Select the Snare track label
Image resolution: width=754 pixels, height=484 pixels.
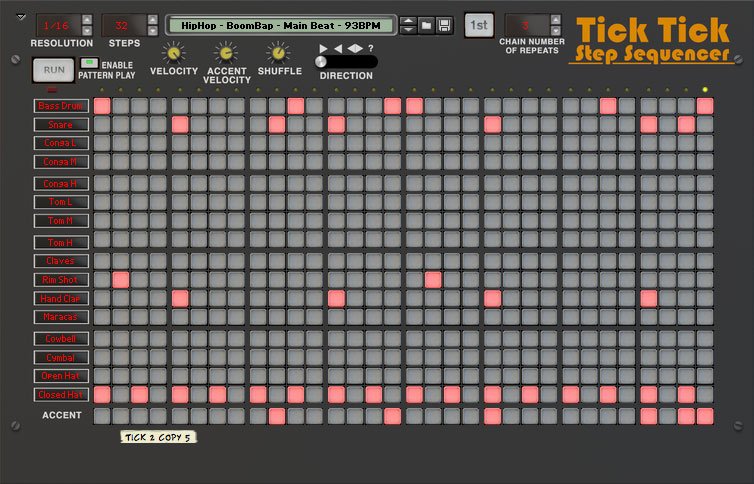[x=60, y=125]
